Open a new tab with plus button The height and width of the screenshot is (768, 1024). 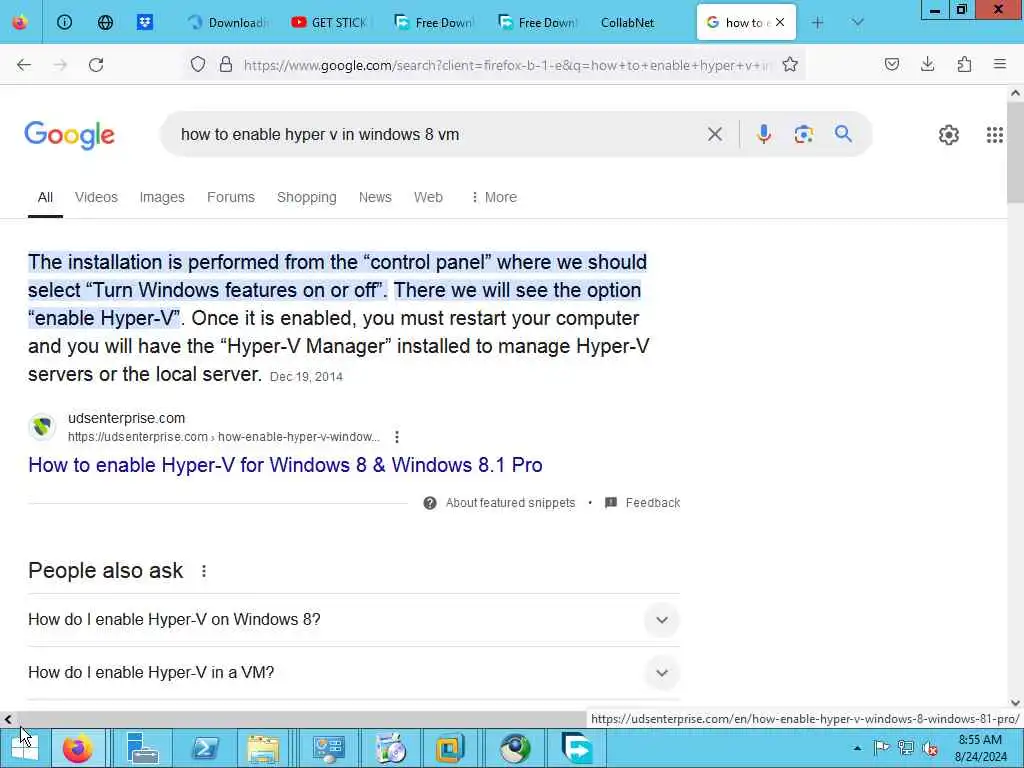click(x=818, y=22)
